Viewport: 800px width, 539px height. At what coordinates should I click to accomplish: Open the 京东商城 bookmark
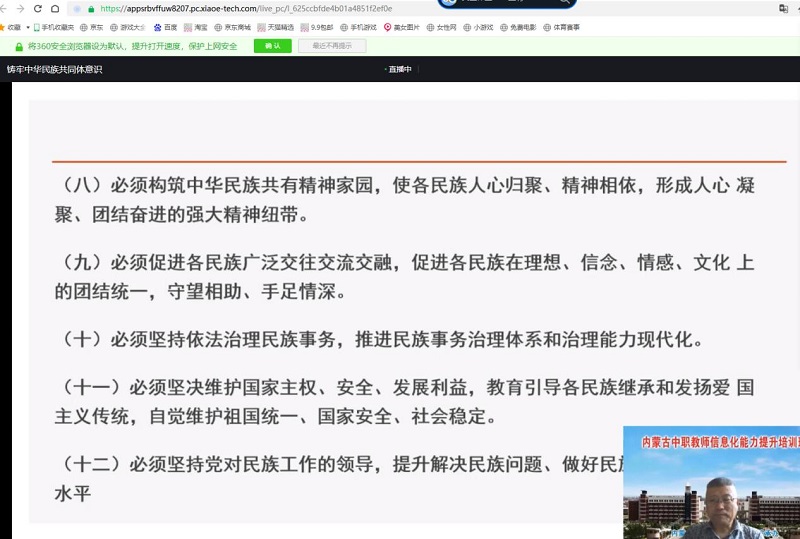(x=232, y=27)
